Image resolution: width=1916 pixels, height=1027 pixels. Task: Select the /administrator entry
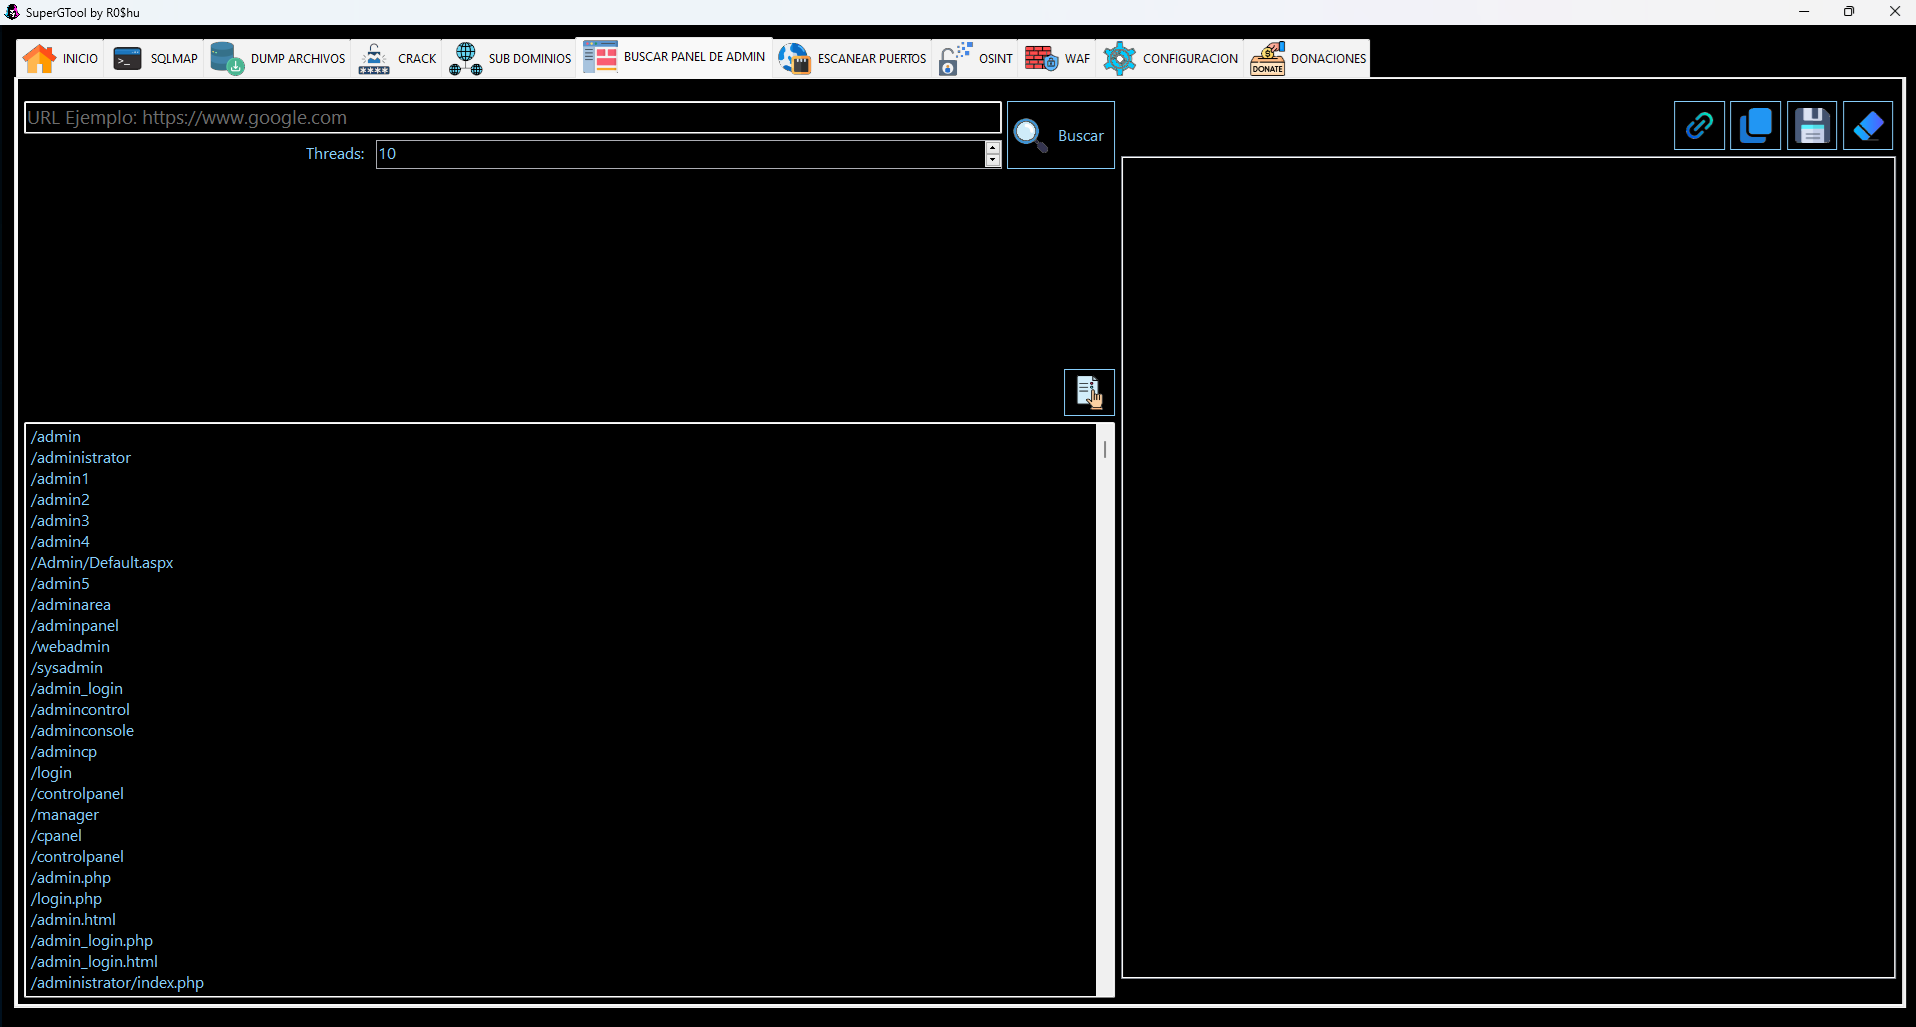pos(81,458)
